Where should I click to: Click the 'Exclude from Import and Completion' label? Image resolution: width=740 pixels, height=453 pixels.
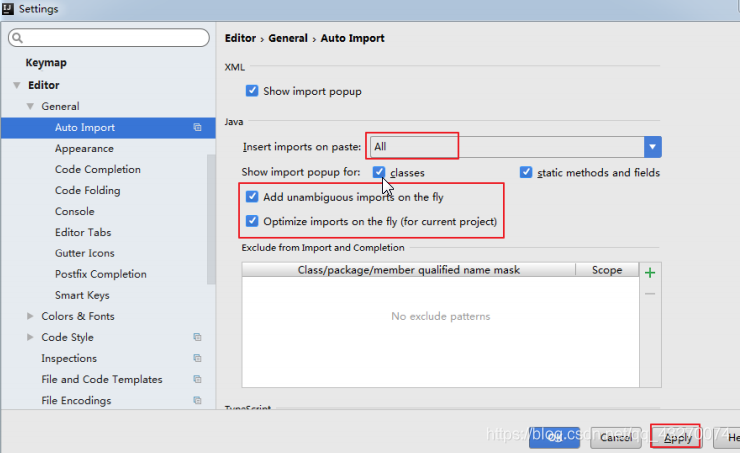(323, 248)
